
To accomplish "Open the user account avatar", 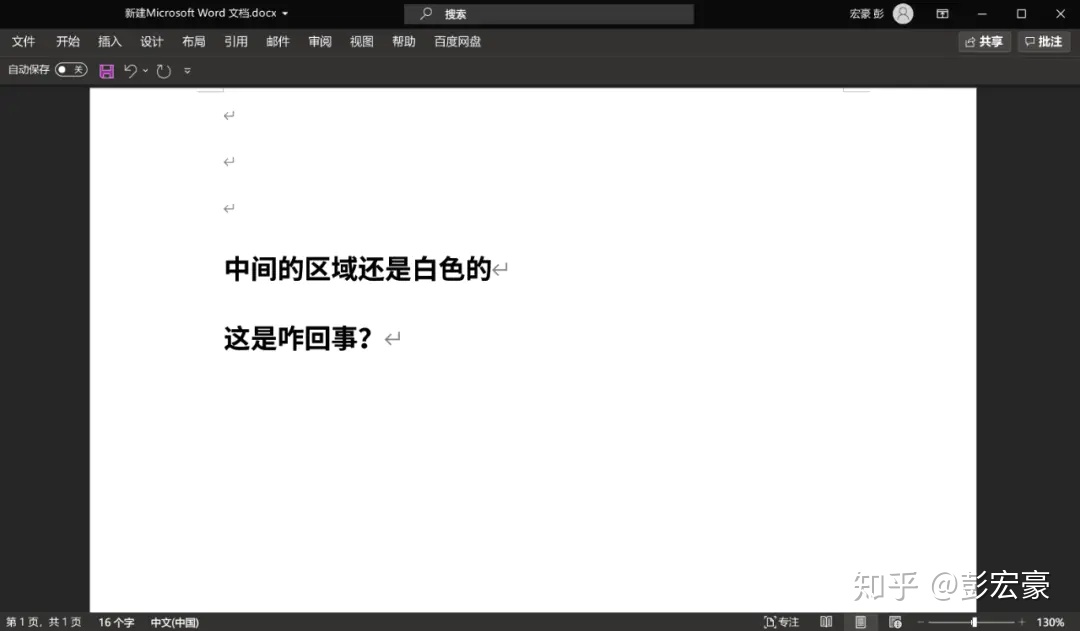I will click(x=903, y=14).
